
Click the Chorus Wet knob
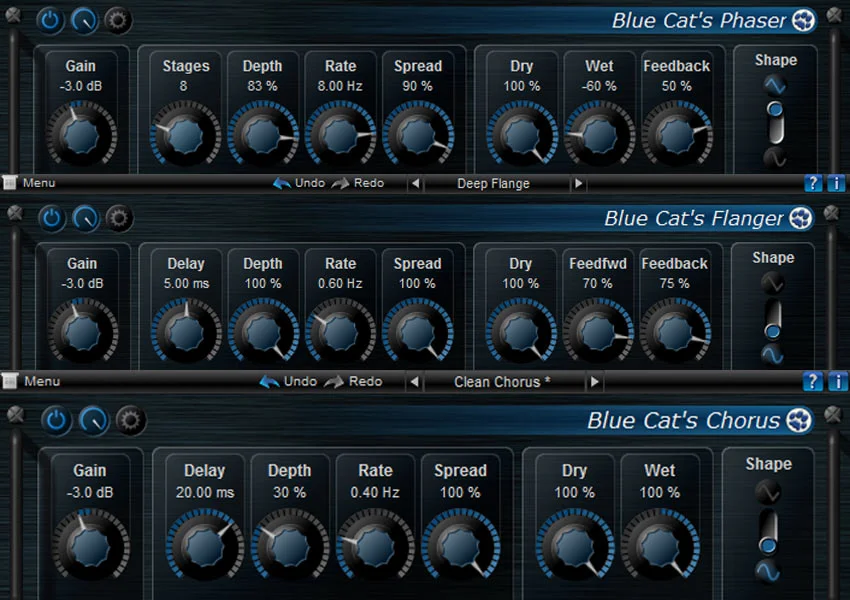(x=660, y=545)
